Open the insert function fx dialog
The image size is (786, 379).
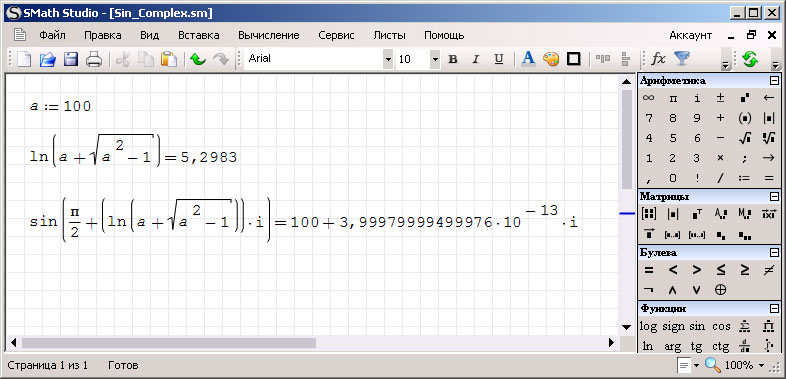[658, 59]
